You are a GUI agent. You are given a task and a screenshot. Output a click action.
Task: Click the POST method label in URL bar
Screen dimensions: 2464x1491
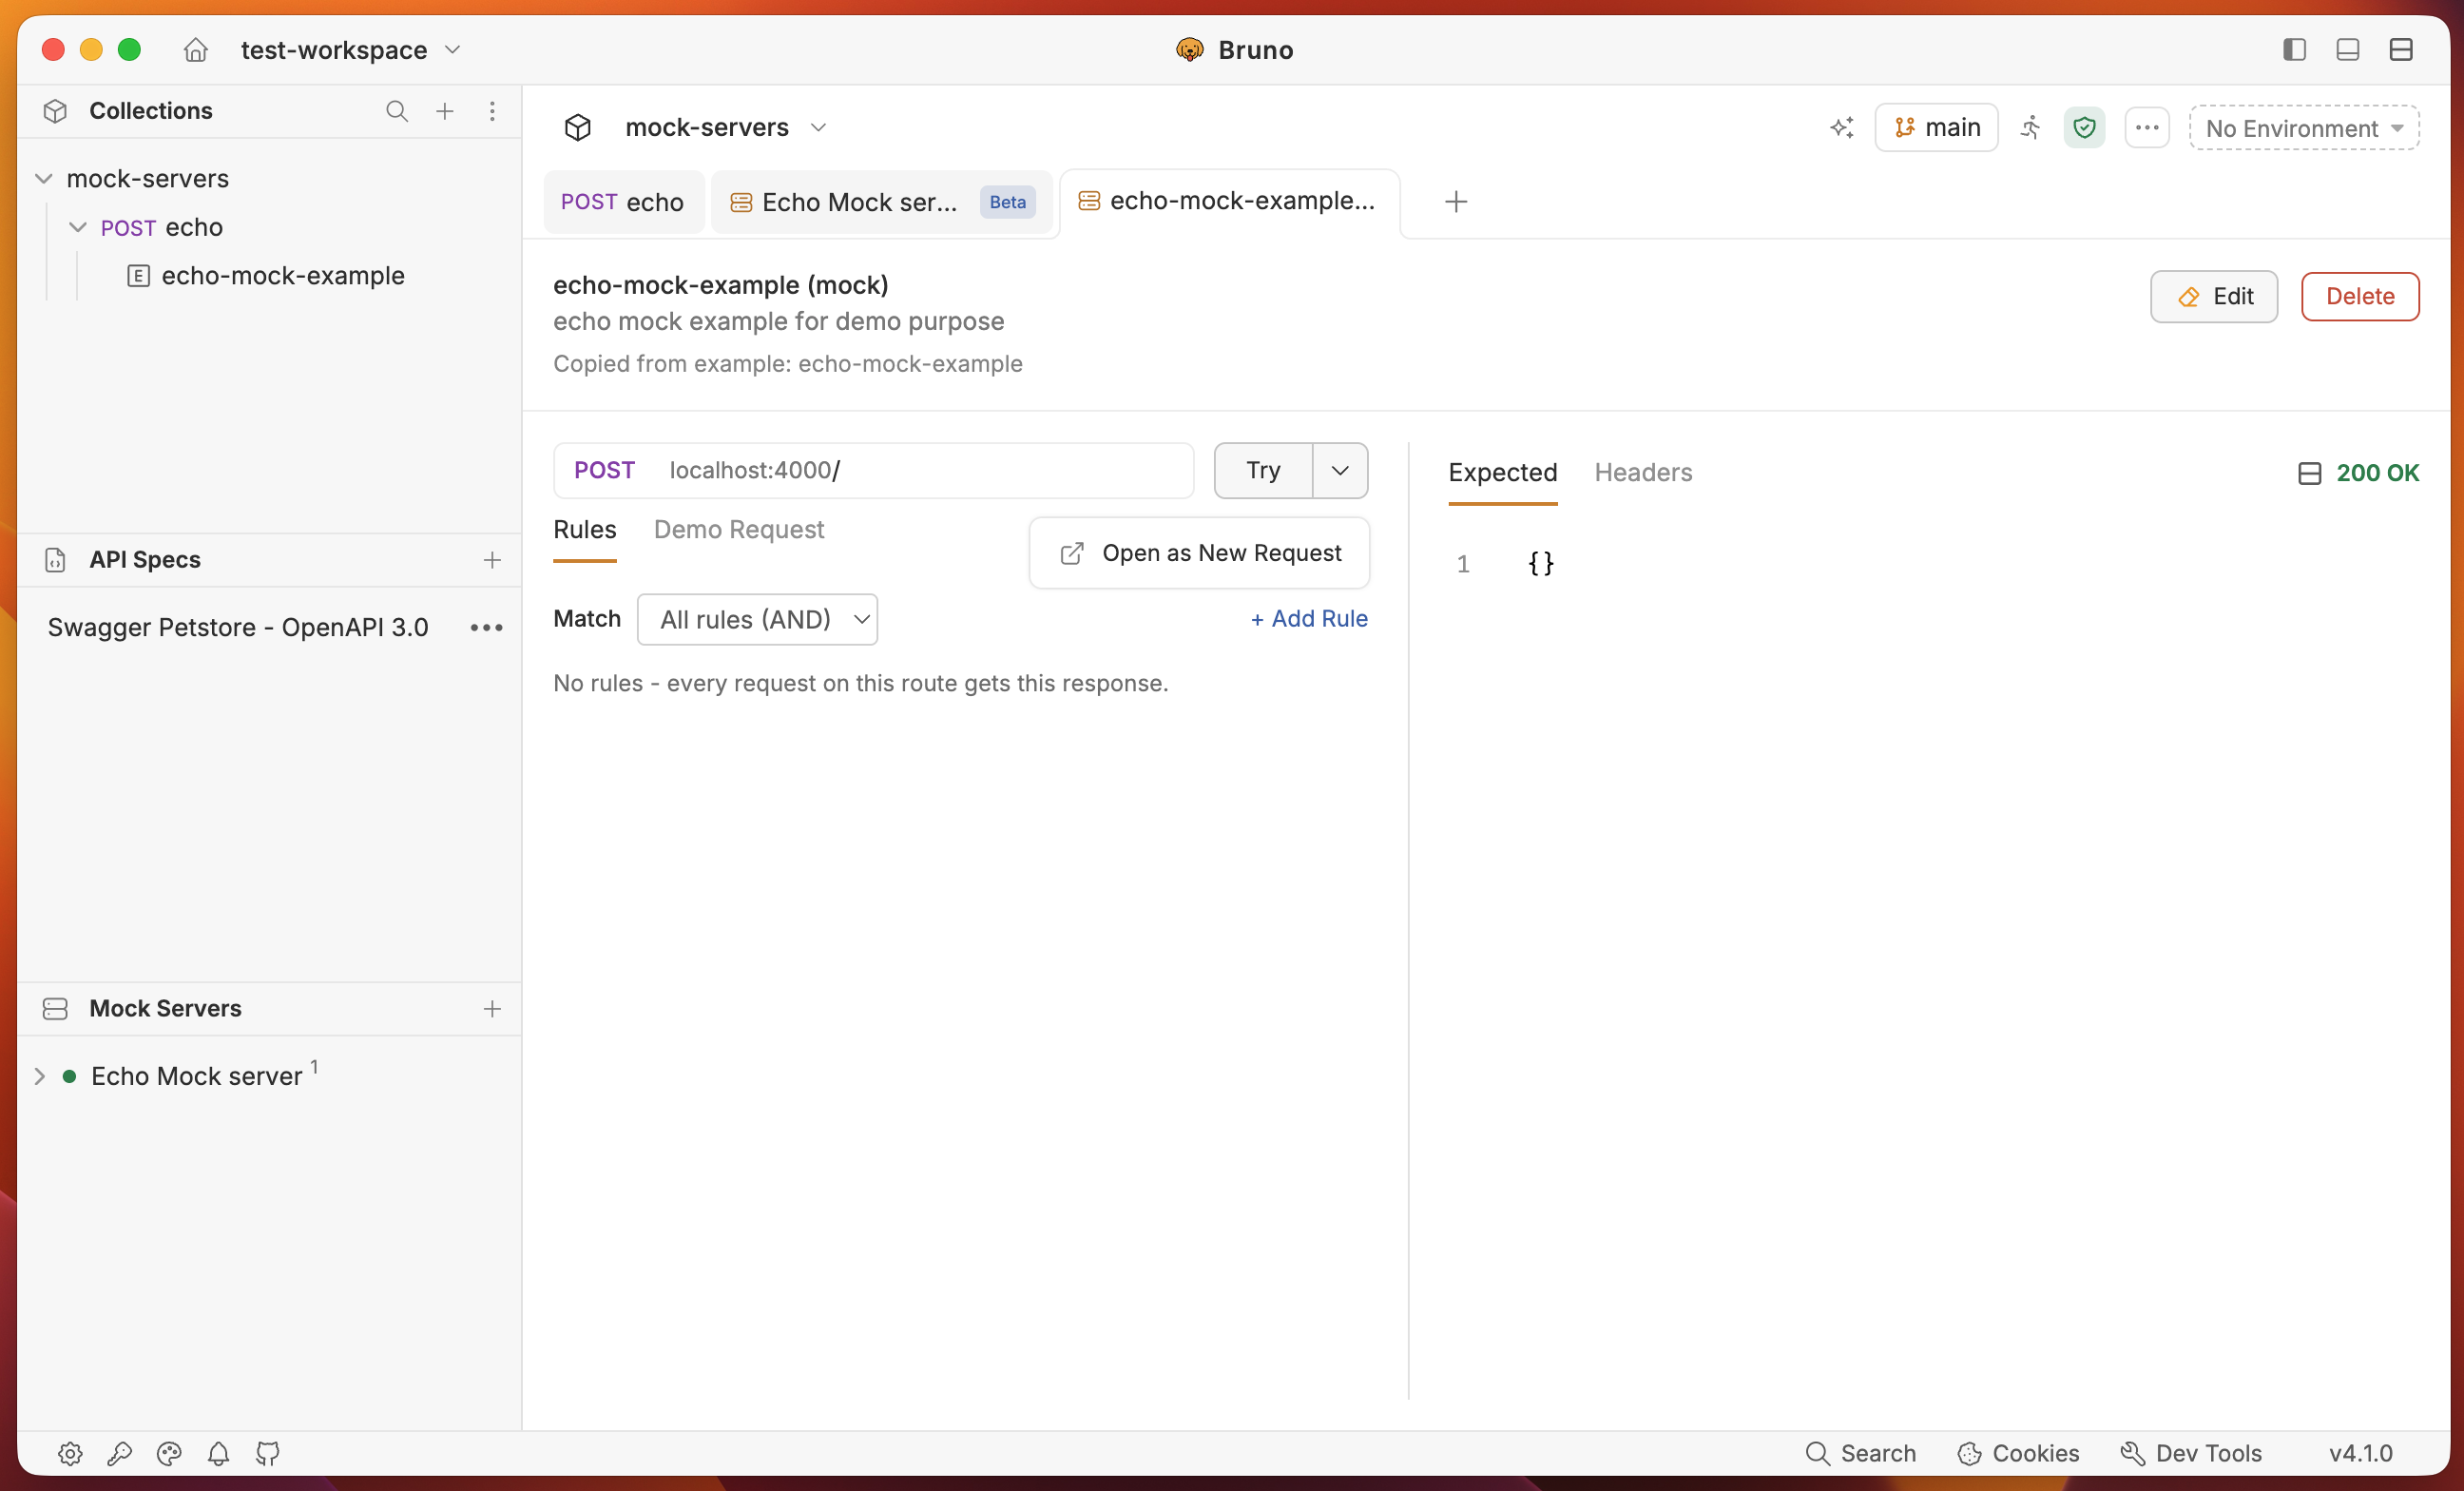pos(604,470)
